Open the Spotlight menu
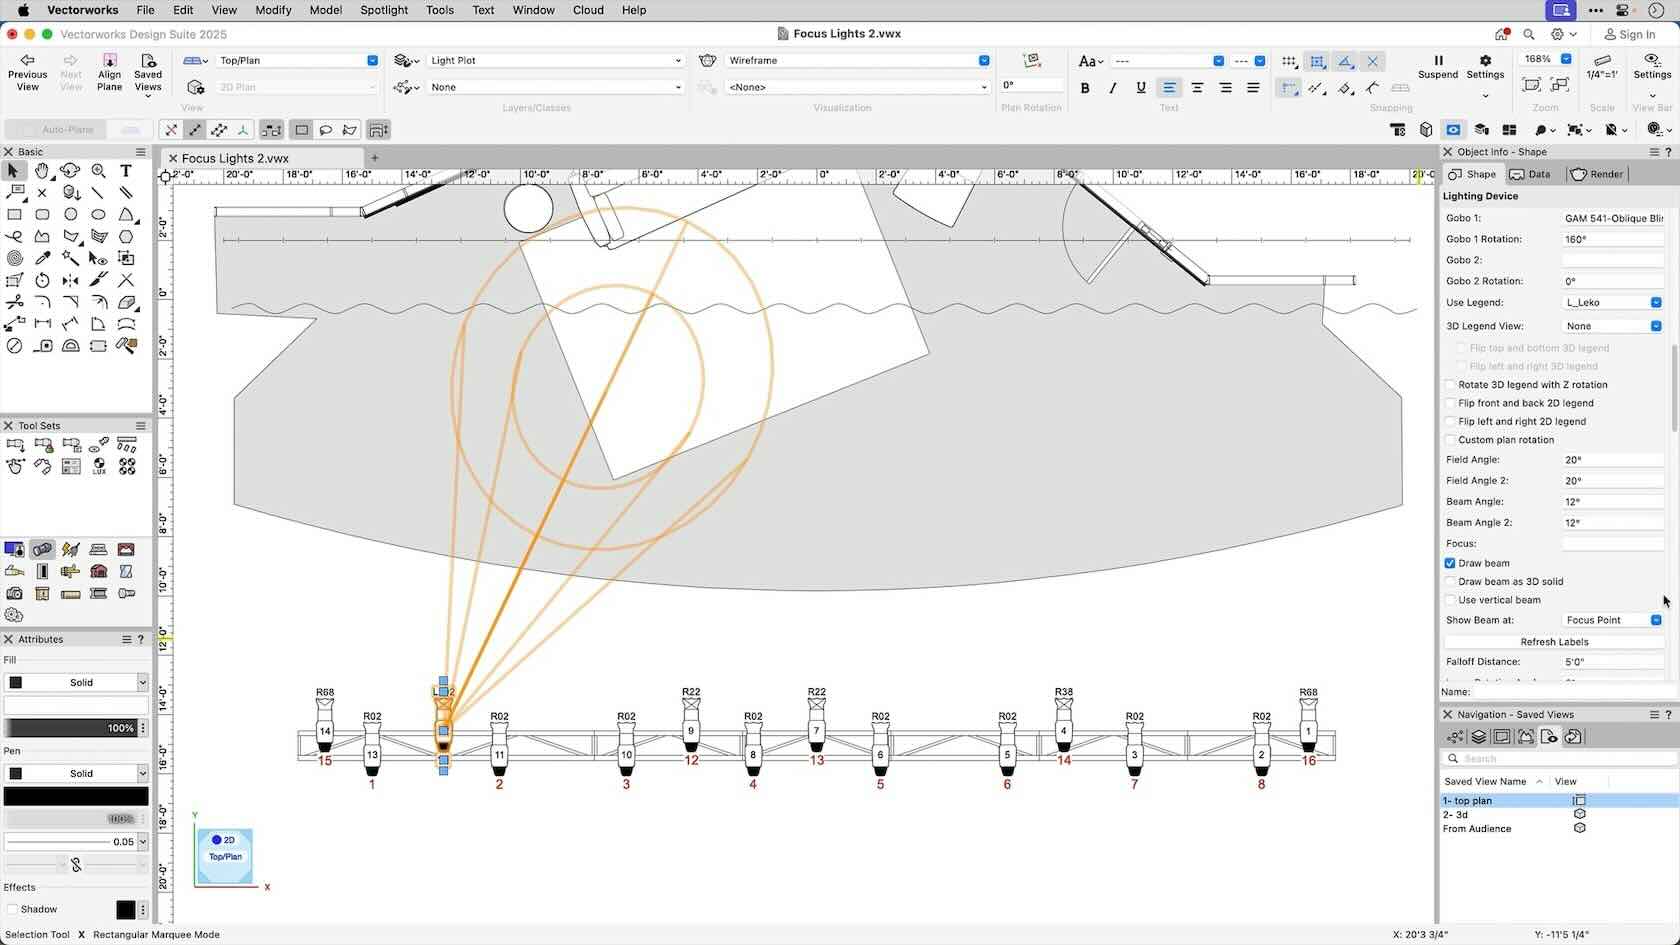Viewport: 1680px width, 945px height. pos(384,10)
